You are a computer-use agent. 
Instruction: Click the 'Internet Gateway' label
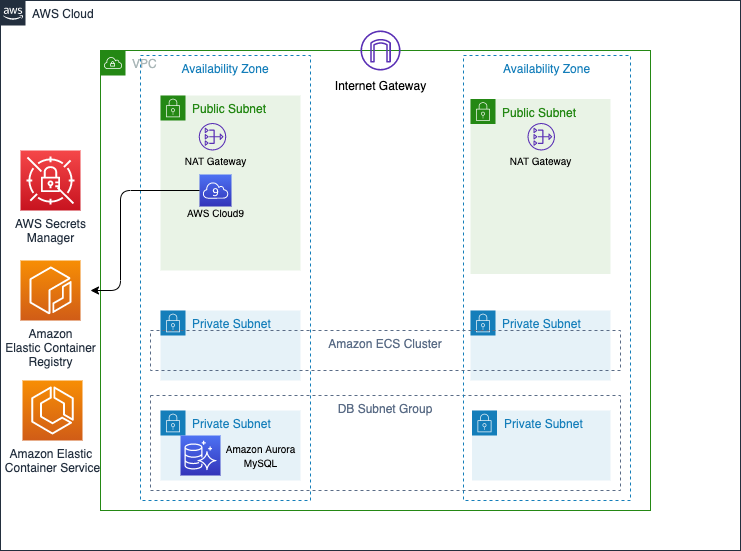coord(380,86)
